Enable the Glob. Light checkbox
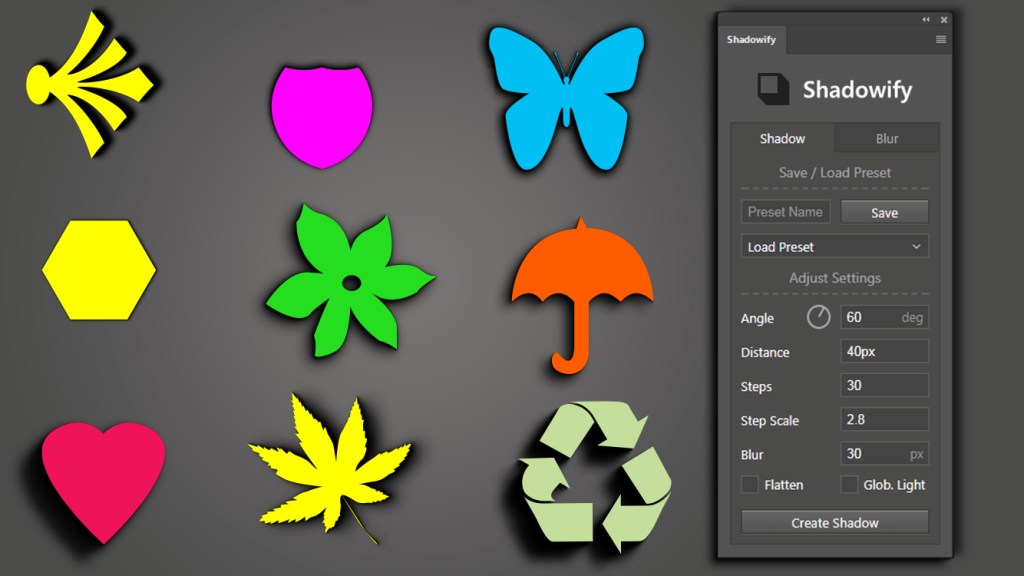The height and width of the screenshot is (576, 1024). (849, 485)
